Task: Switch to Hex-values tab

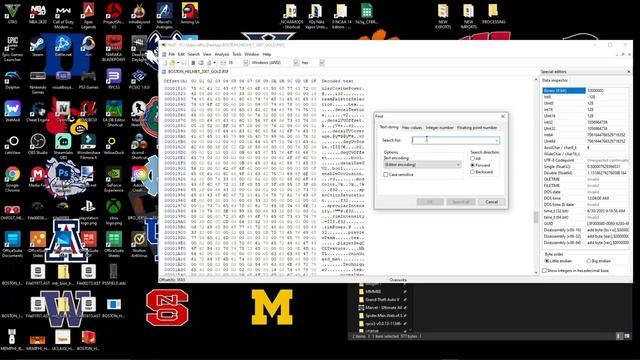Action: click(x=412, y=128)
